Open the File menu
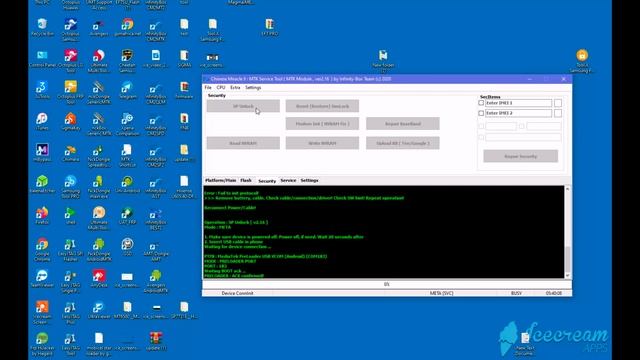The height and width of the screenshot is (360, 640). point(208,87)
